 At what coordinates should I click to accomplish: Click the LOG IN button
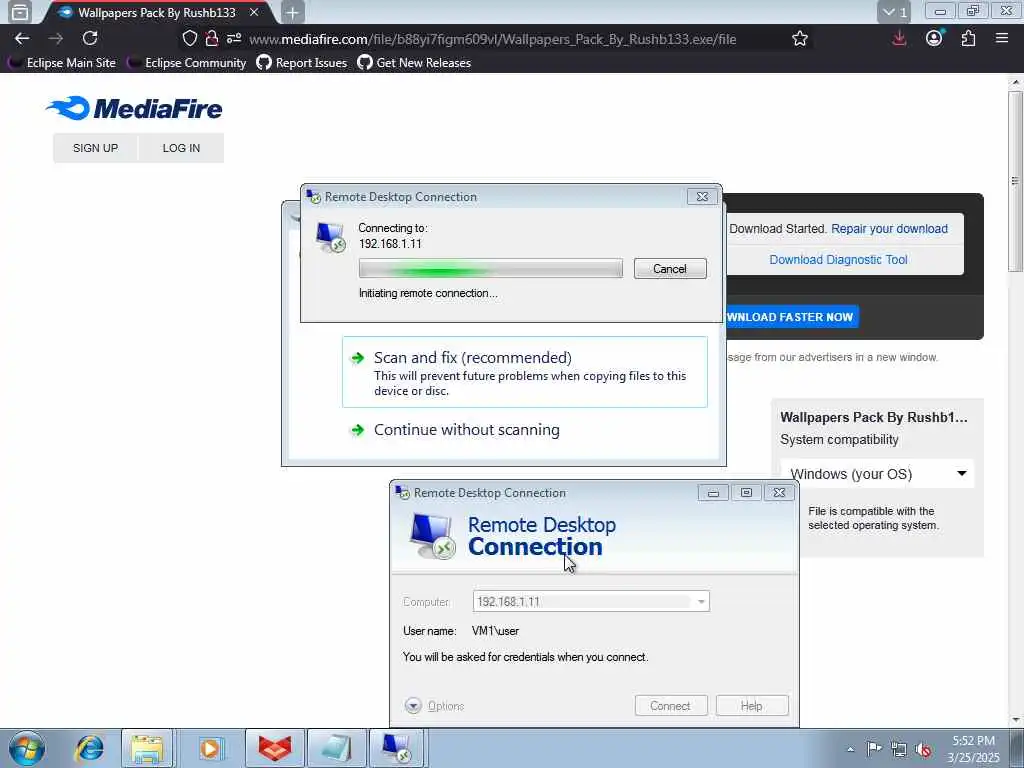(182, 148)
